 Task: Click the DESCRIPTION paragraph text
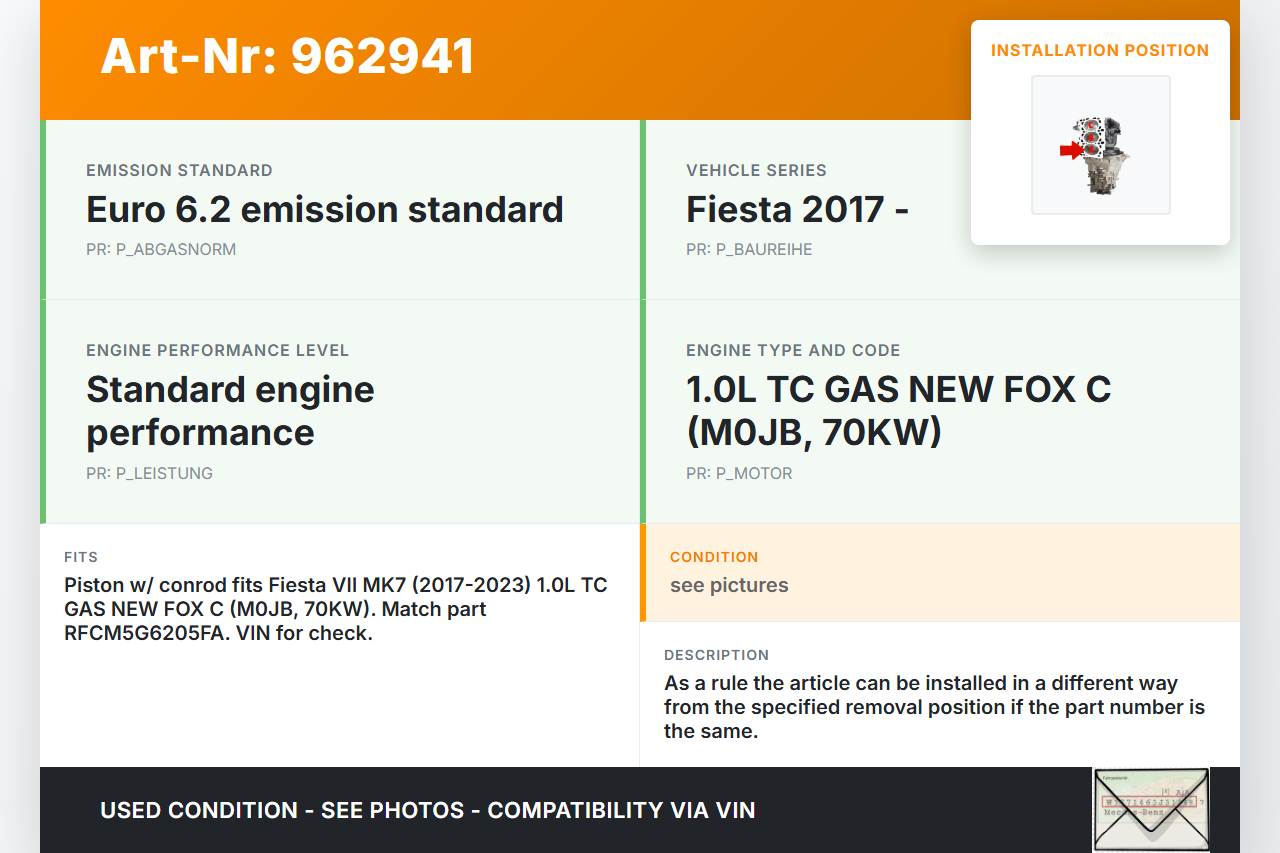pos(934,707)
